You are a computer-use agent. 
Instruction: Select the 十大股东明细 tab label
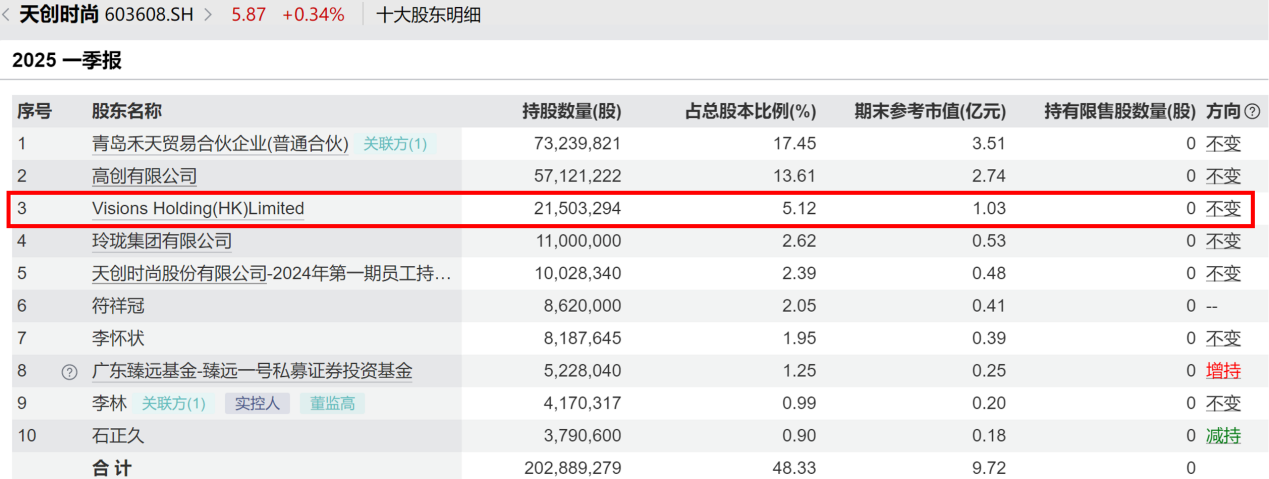(x=429, y=15)
